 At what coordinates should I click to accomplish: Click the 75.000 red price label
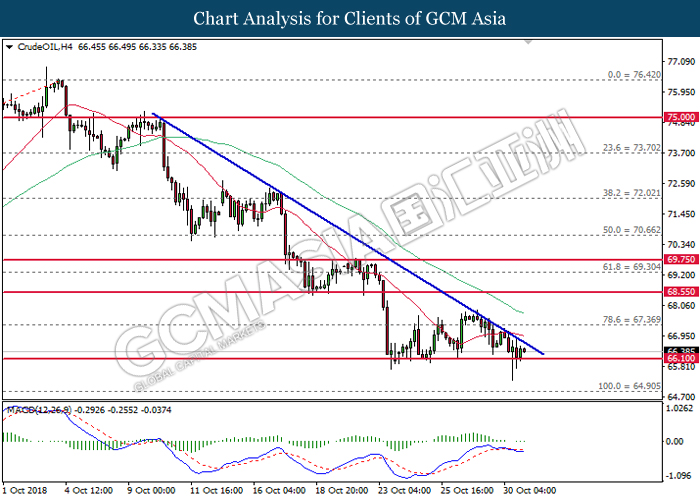tap(681, 117)
